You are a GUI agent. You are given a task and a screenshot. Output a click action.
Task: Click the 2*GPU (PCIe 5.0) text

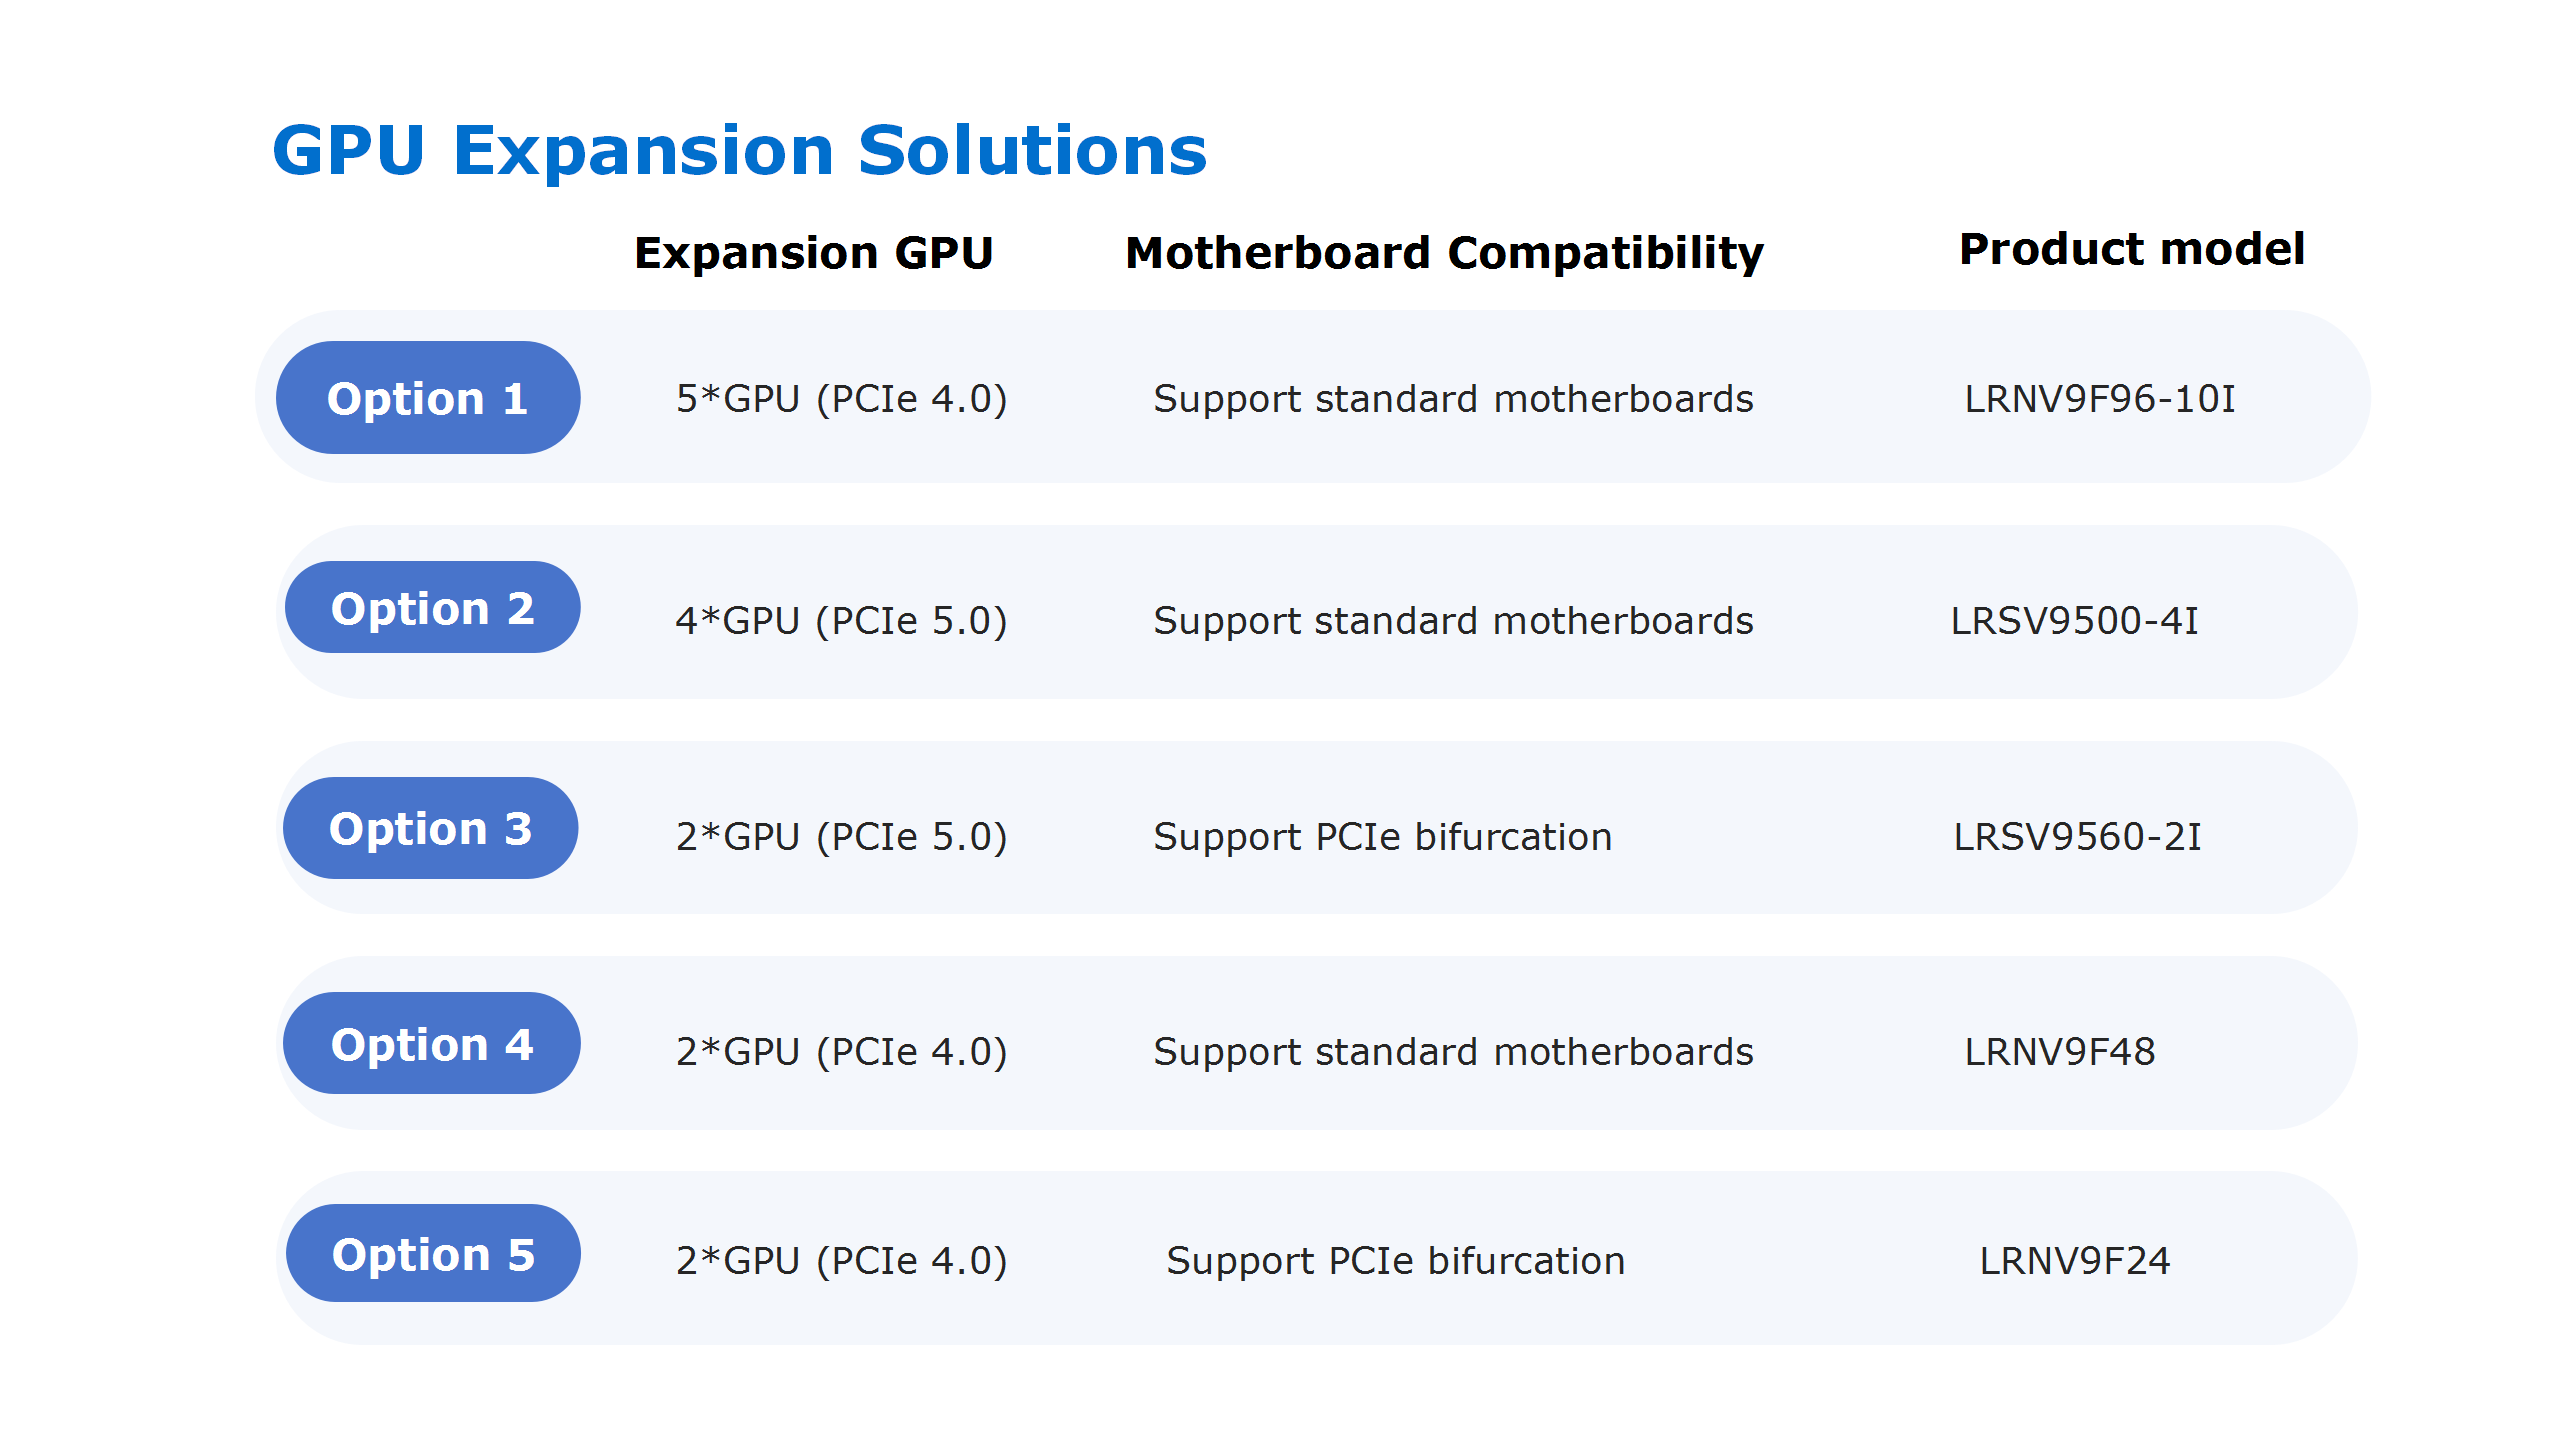(x=841, y=838)
